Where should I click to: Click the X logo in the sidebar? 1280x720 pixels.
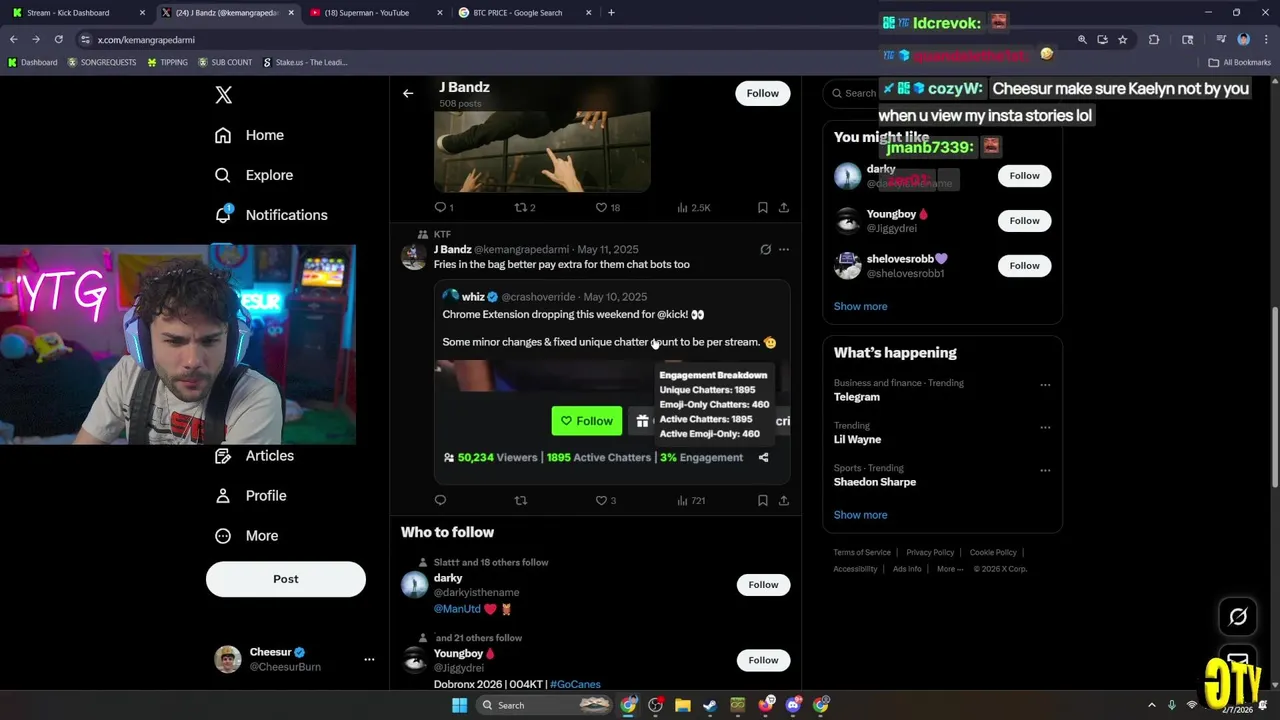[x=224, y=95]
